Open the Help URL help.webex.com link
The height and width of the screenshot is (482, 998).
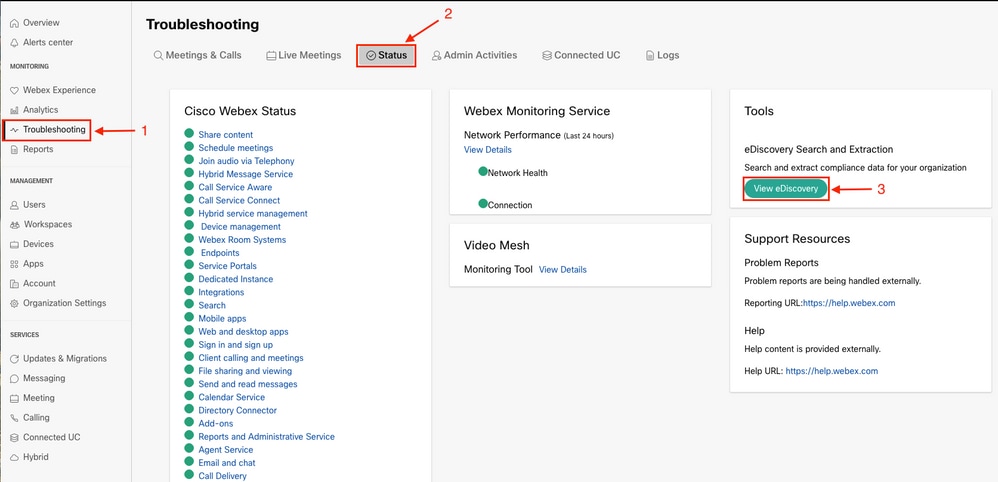[x=832, y=371]
